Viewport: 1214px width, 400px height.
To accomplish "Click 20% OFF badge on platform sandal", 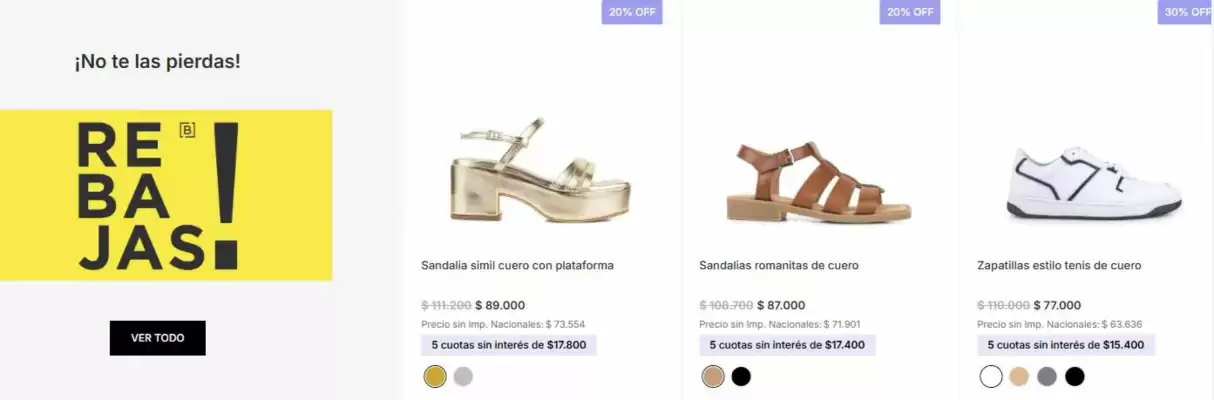I will [x=632, y=12].
